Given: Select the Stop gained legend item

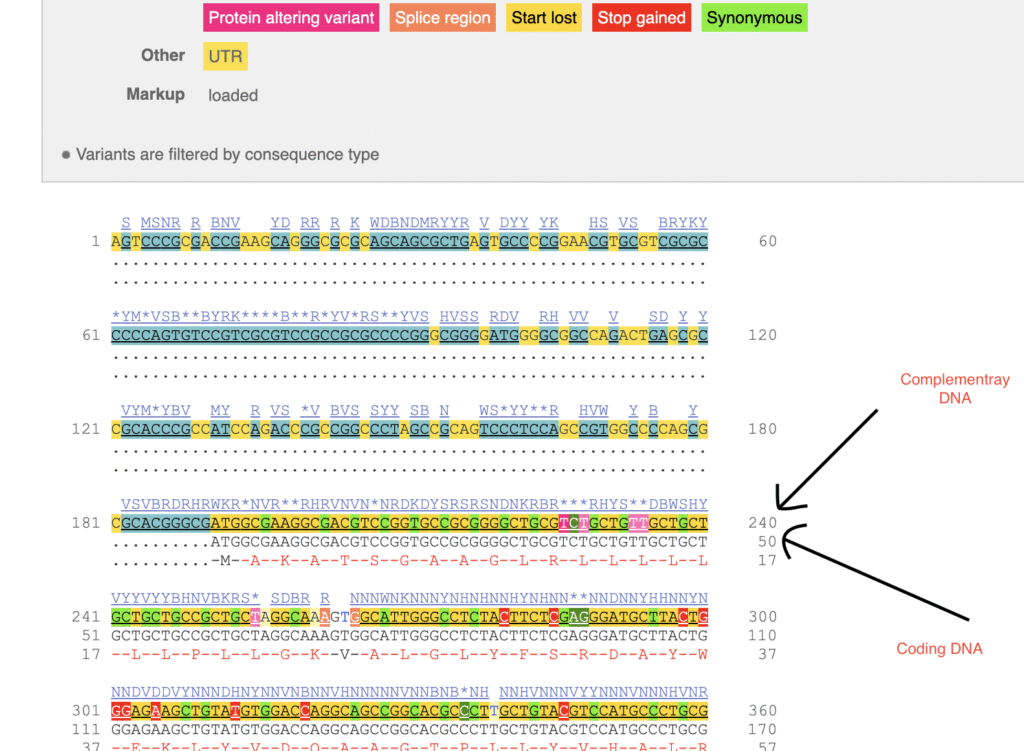Looking at the screenshot, I should pyautogui.click(x=640, y=17).
